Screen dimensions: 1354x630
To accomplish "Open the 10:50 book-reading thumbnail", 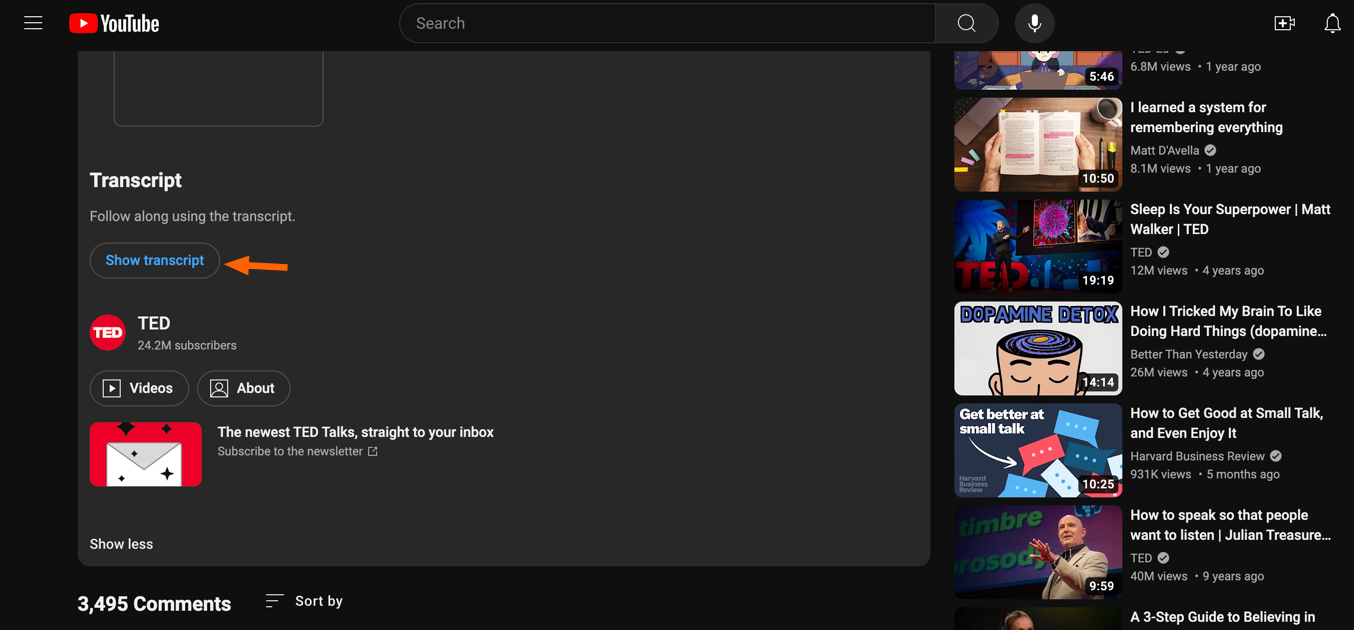I will [1038, 145].
